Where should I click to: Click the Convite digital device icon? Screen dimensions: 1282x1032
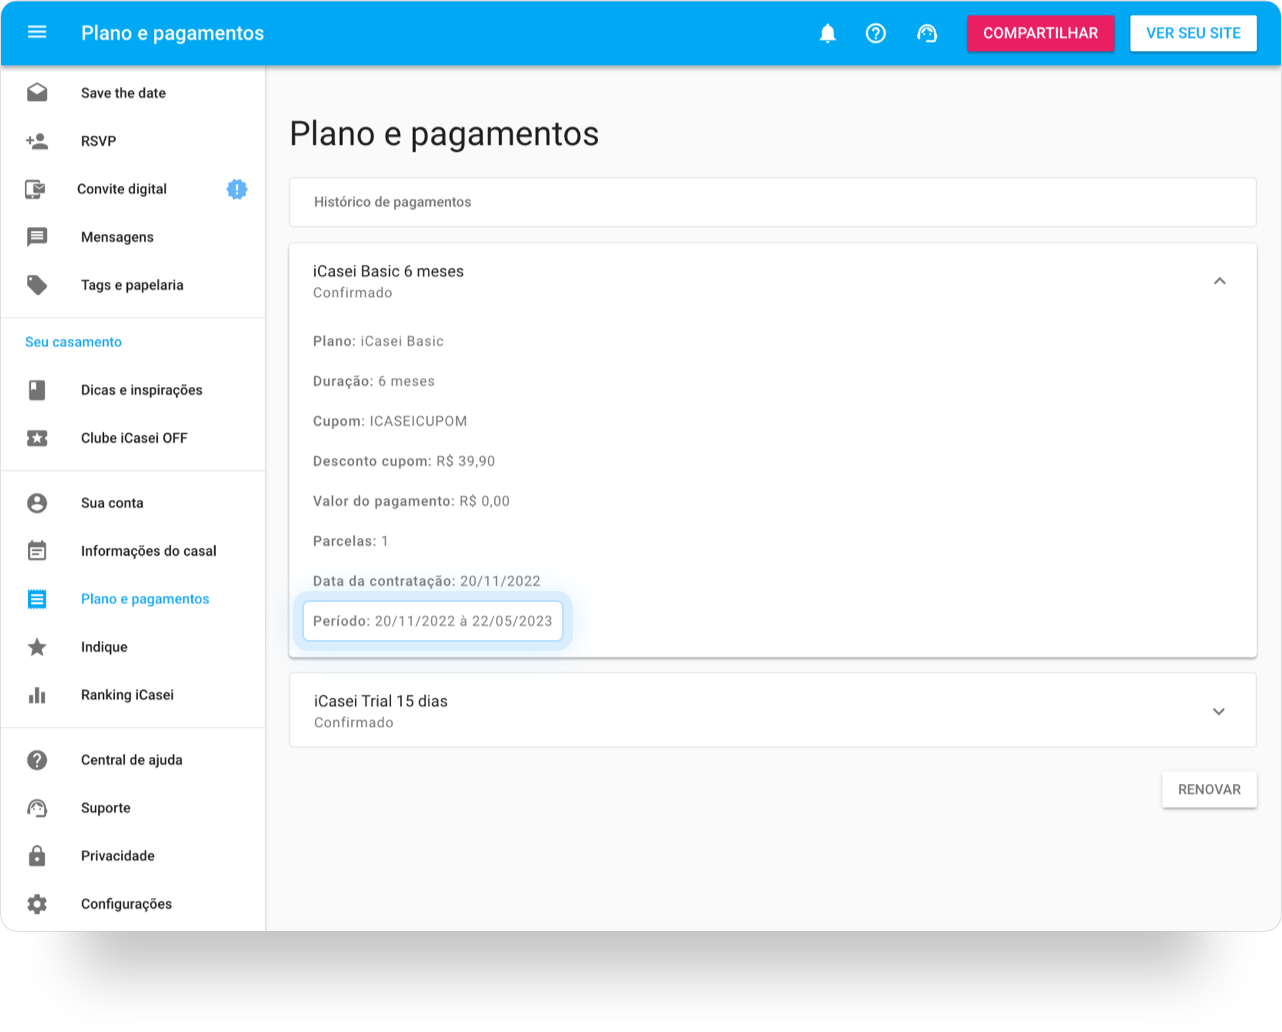click(35, 189)
